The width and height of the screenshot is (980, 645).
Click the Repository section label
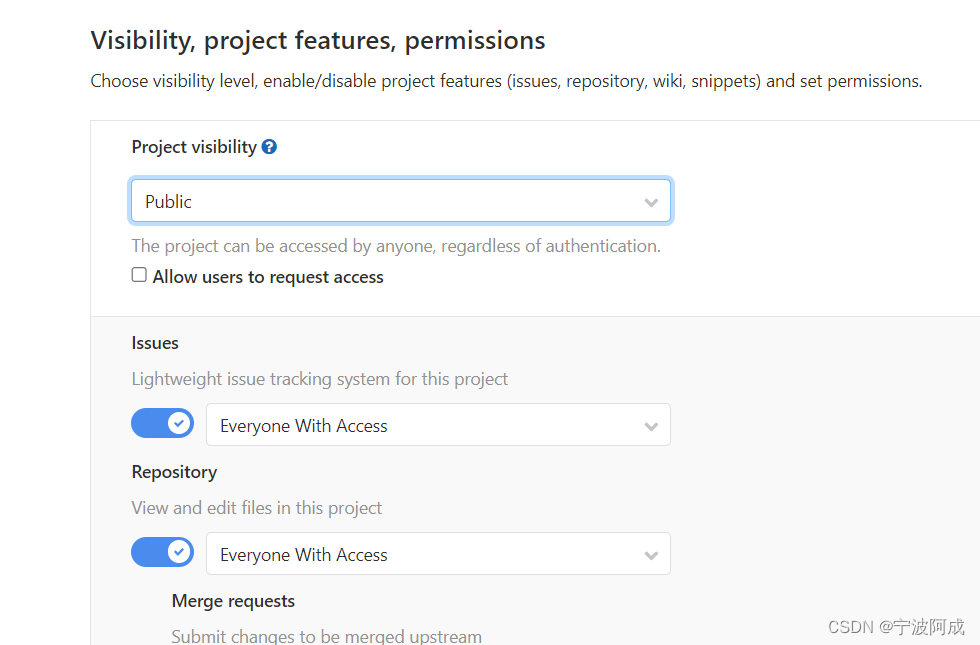[174, 472]
